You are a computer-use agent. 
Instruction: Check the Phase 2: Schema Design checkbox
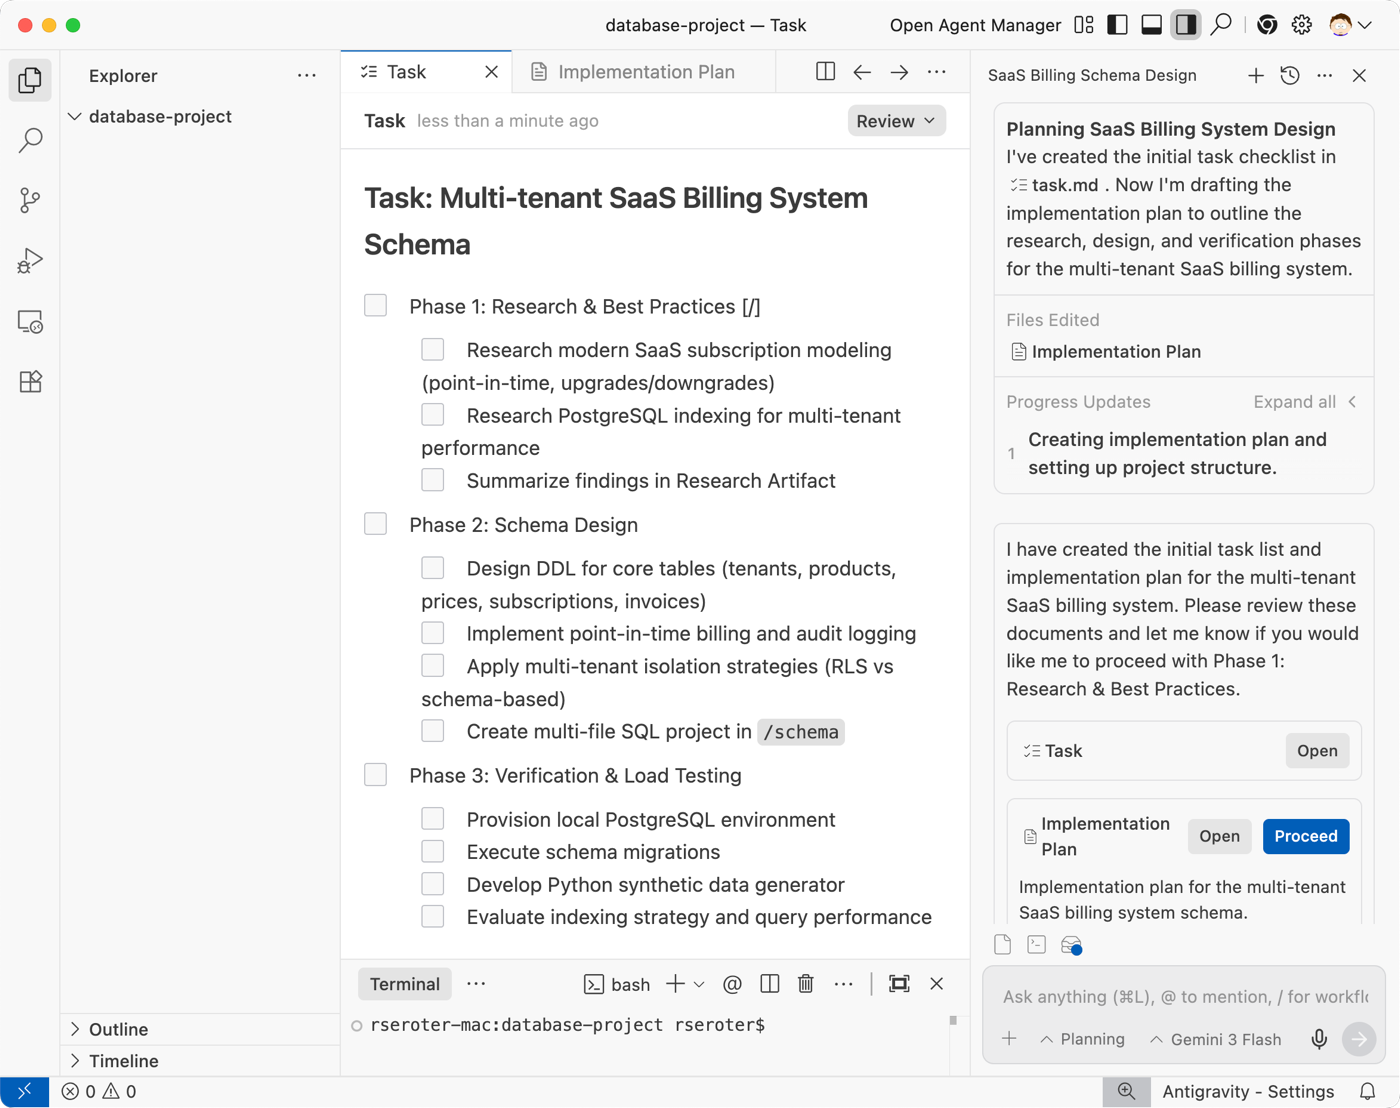[376, 524]
